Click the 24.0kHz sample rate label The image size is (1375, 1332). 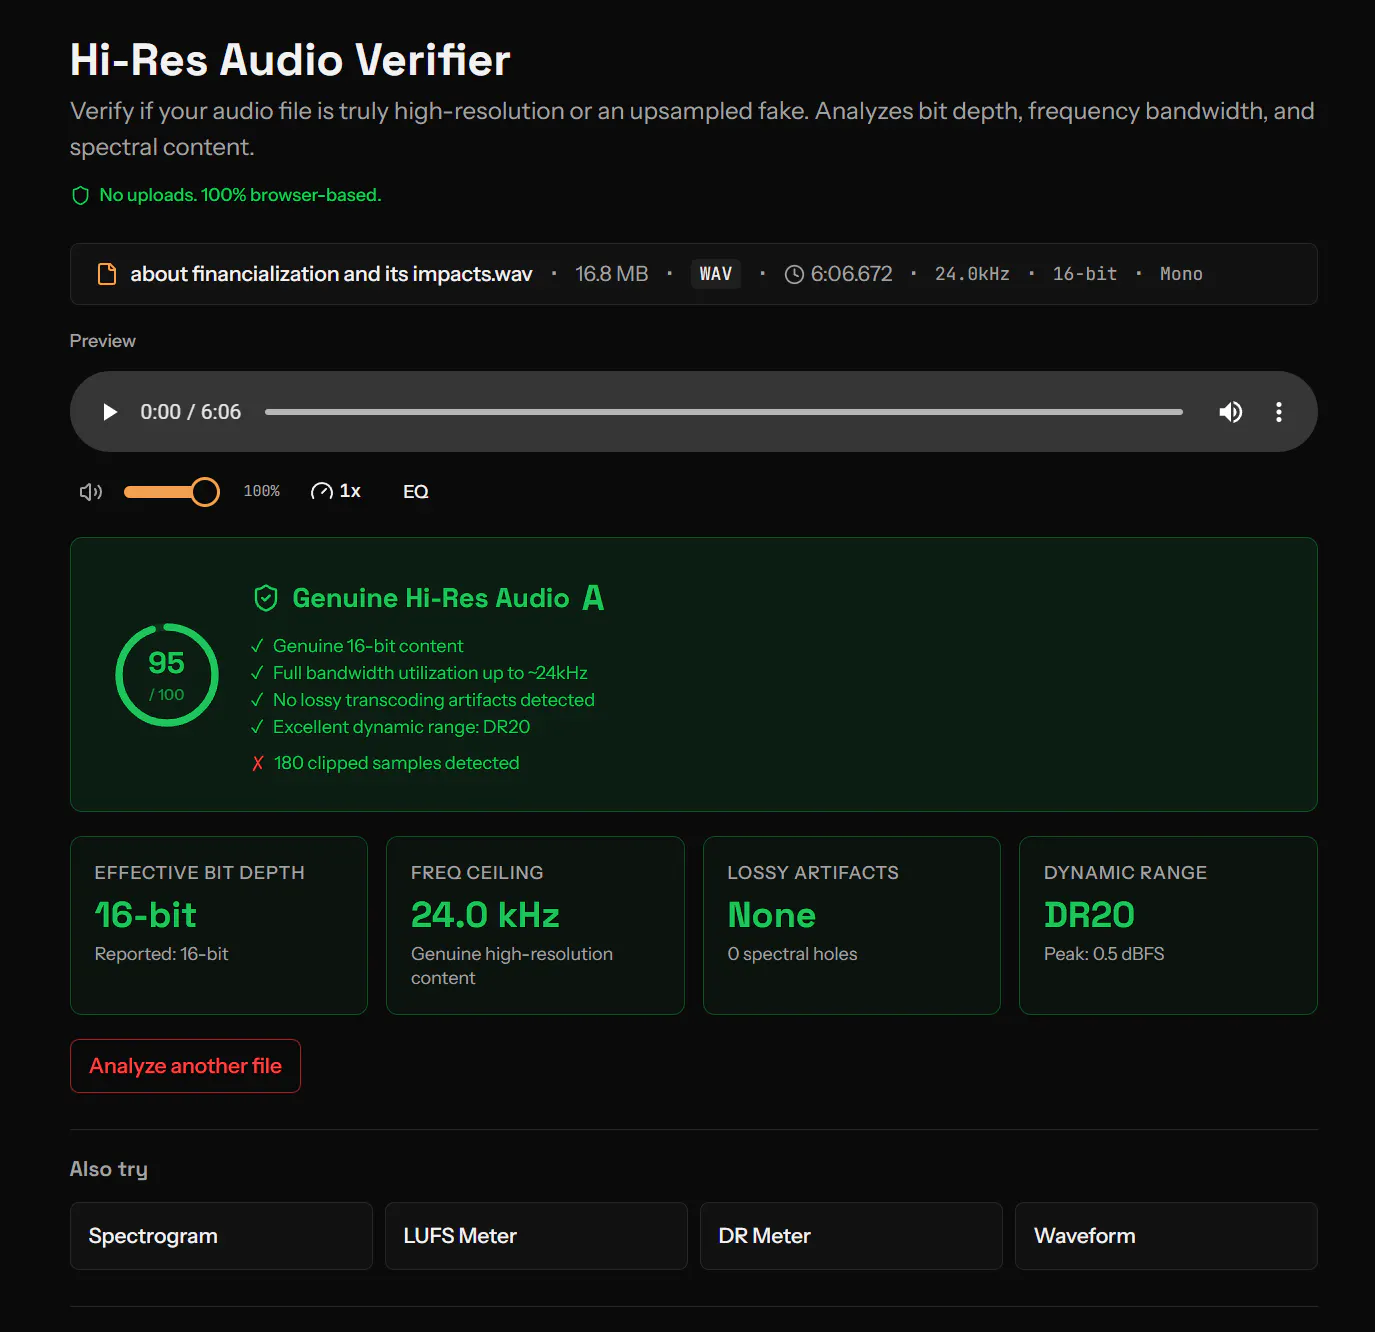972,274
